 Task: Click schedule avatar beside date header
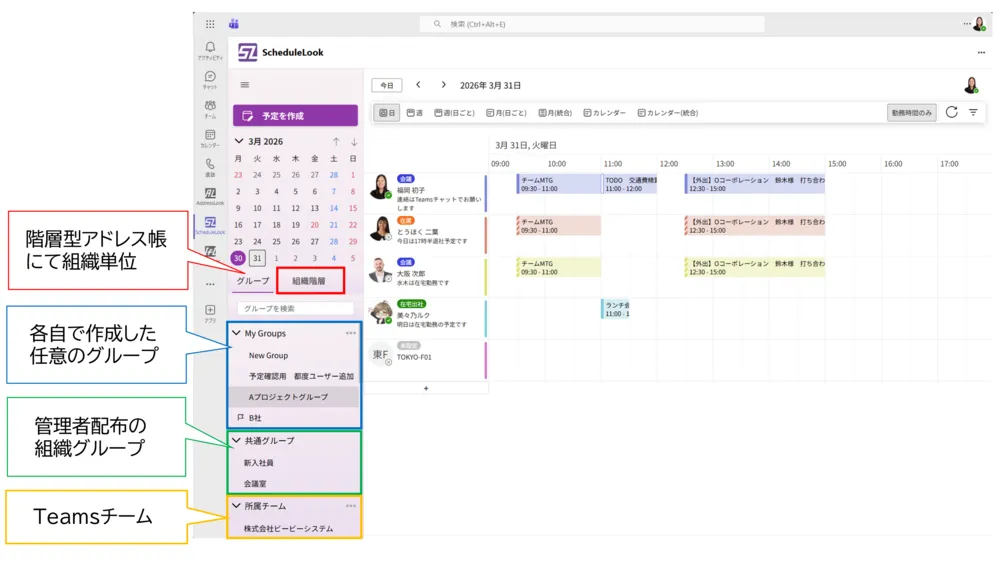971,85
